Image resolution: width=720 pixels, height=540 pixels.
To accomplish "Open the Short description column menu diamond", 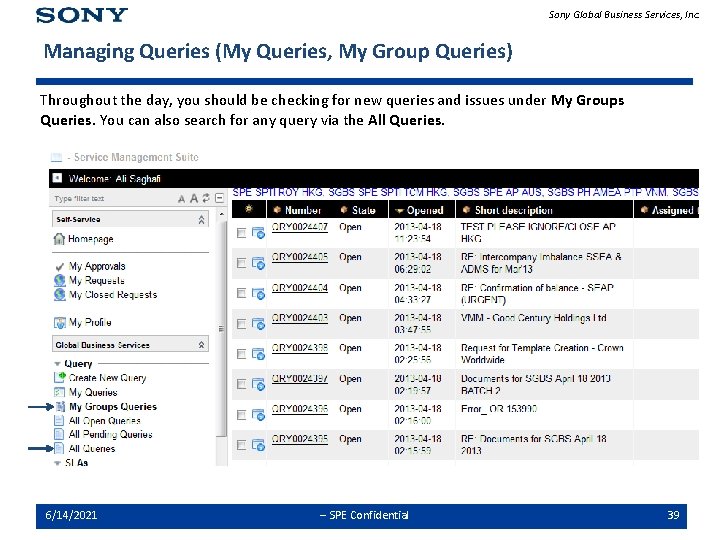I will (467, 210).
